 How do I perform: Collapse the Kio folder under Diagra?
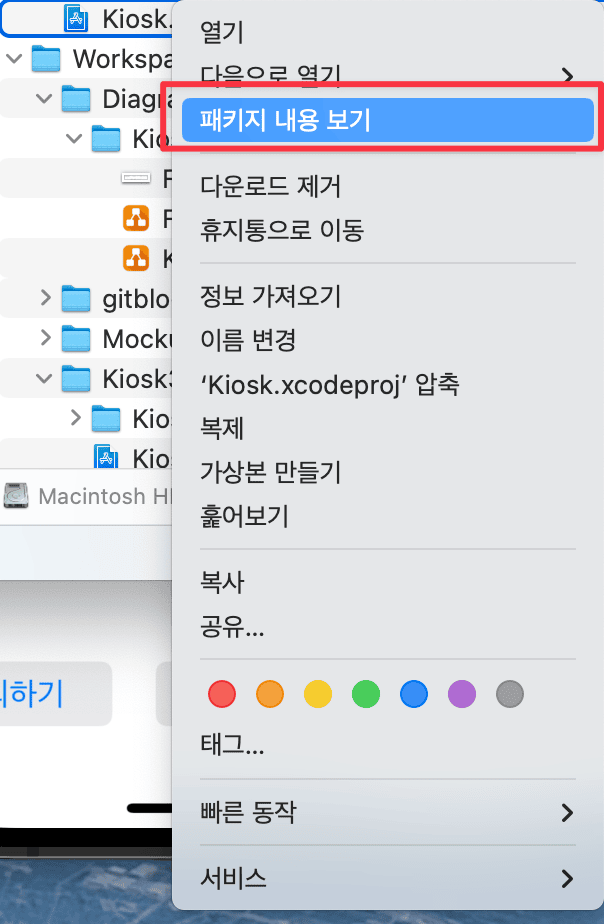[x=74, y=139]
